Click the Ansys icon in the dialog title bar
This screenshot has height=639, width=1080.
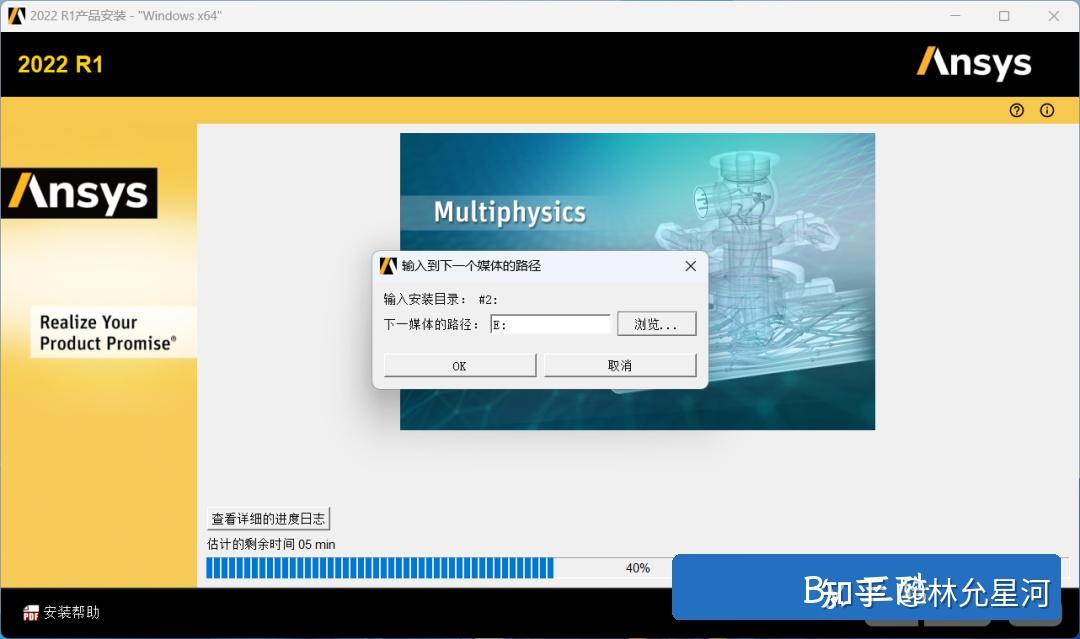[x=388, y=266]
